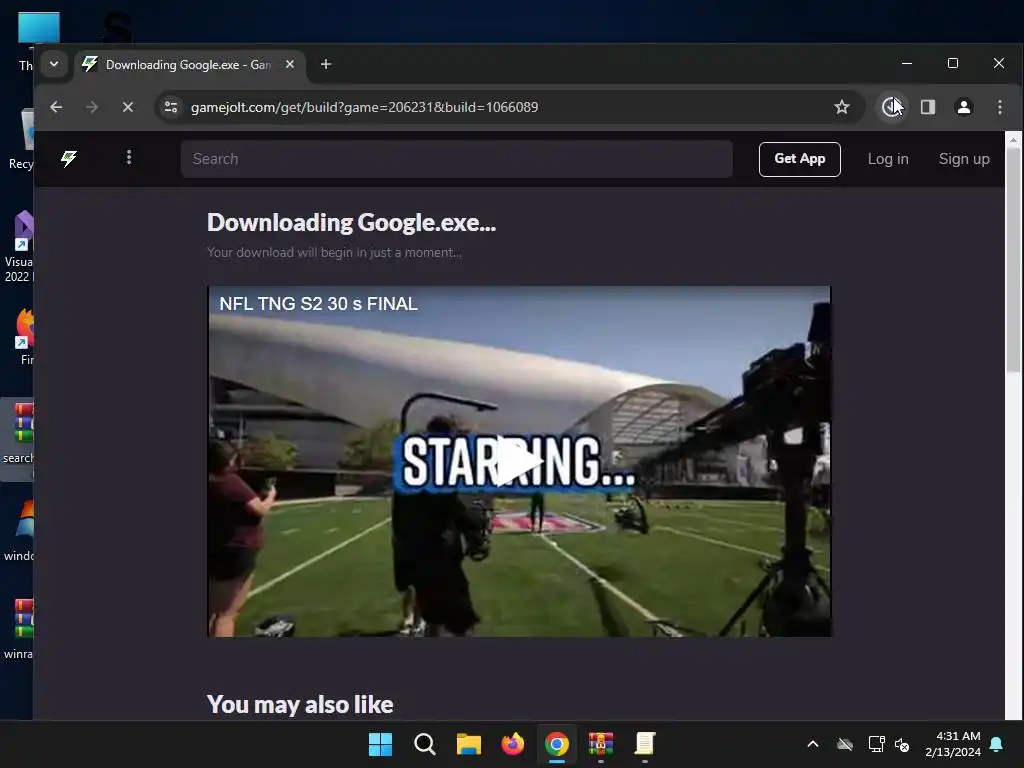Click the page vertical scrollbar thumb
This screenshot has height=768, width=1024.
tap(1014, 260)
